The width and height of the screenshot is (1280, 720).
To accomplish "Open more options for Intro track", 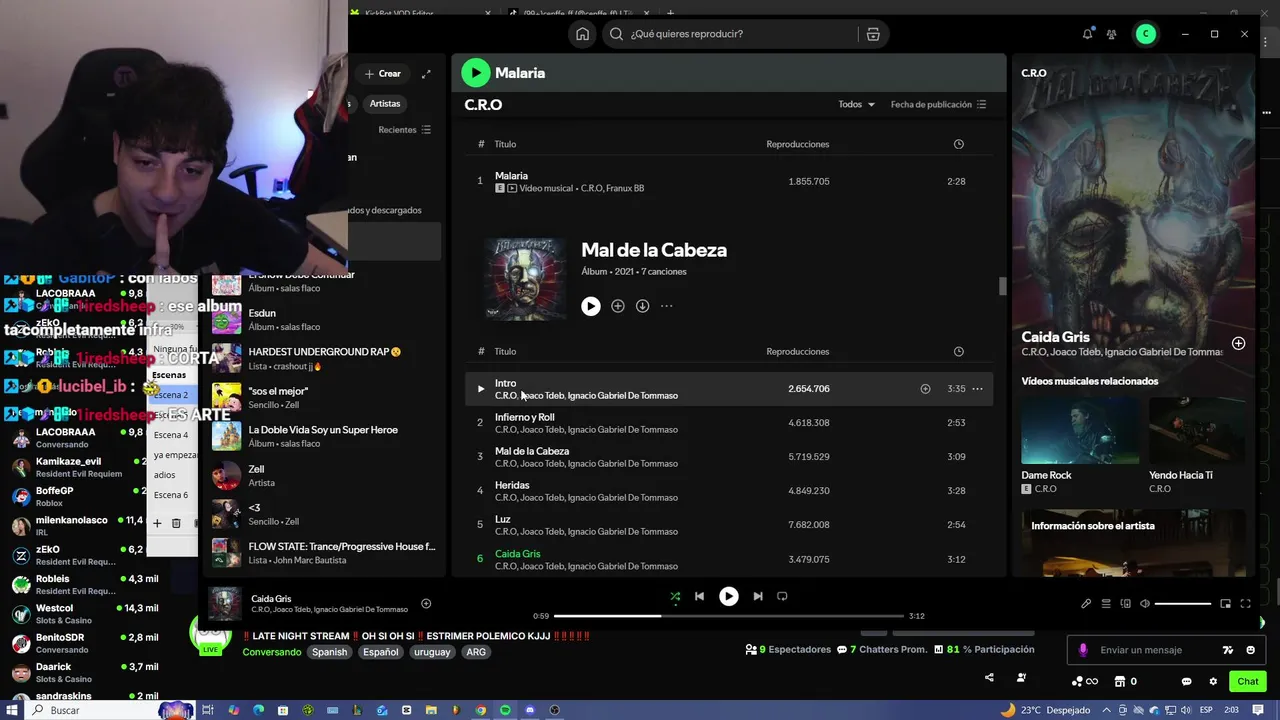I will click(x=977, y=389).
